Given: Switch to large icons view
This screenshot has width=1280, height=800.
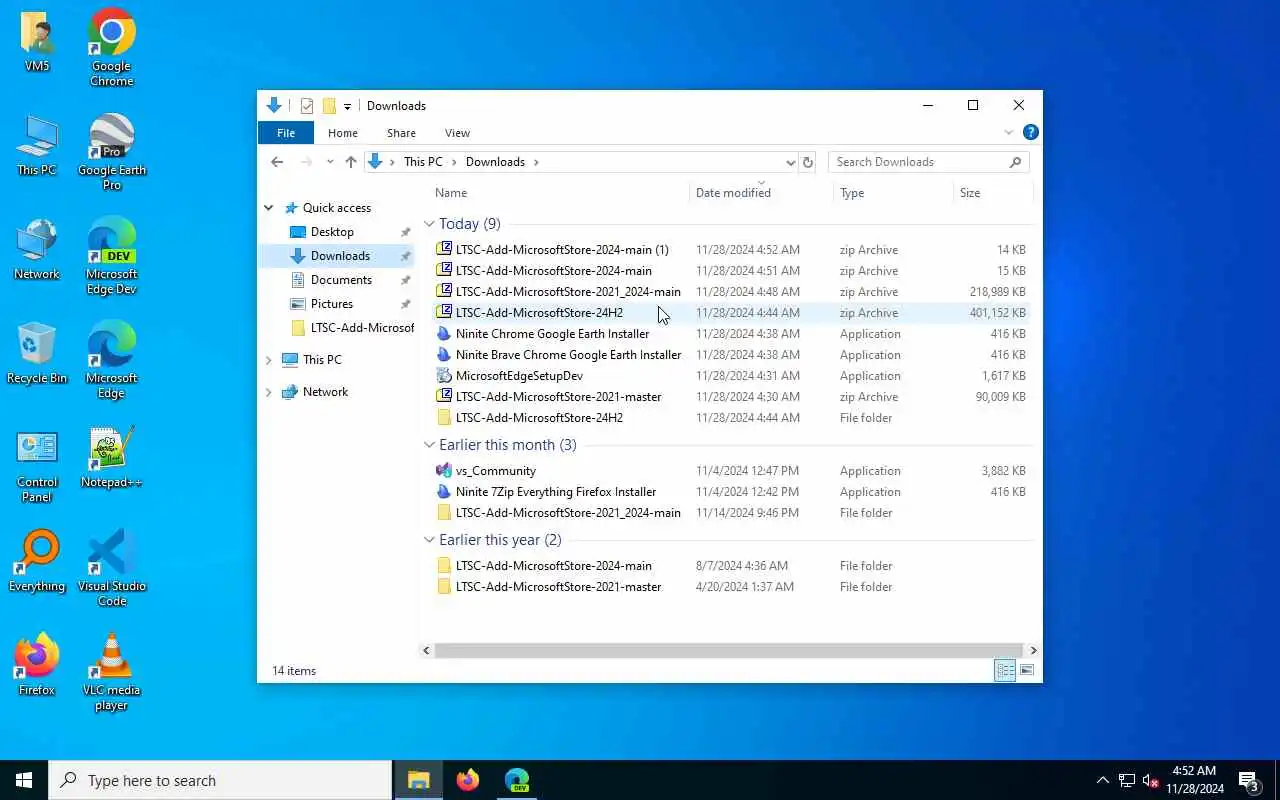Looking at the screenshot, I should coord(1026,671).
